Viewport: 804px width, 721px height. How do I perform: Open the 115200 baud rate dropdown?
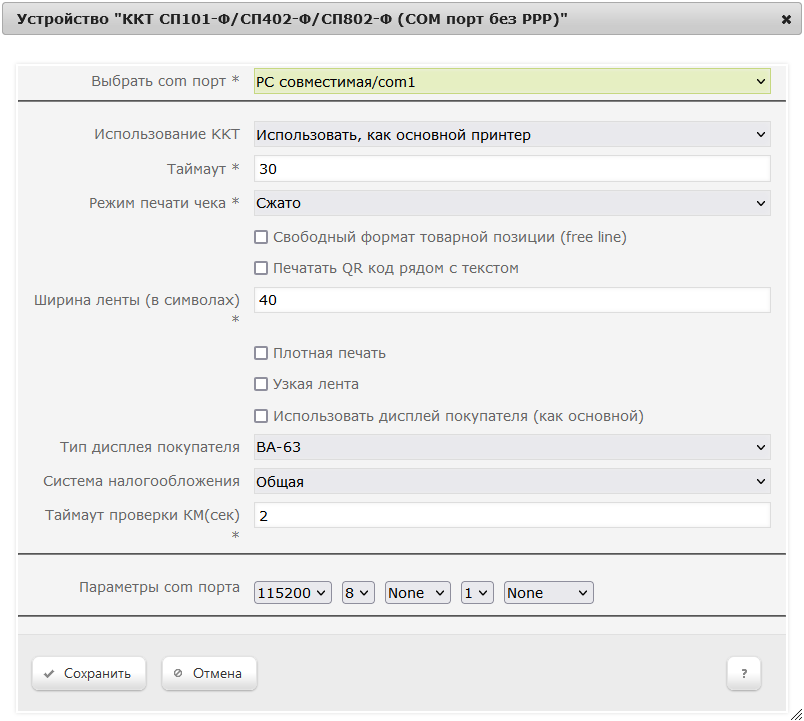tap(293, 593)
